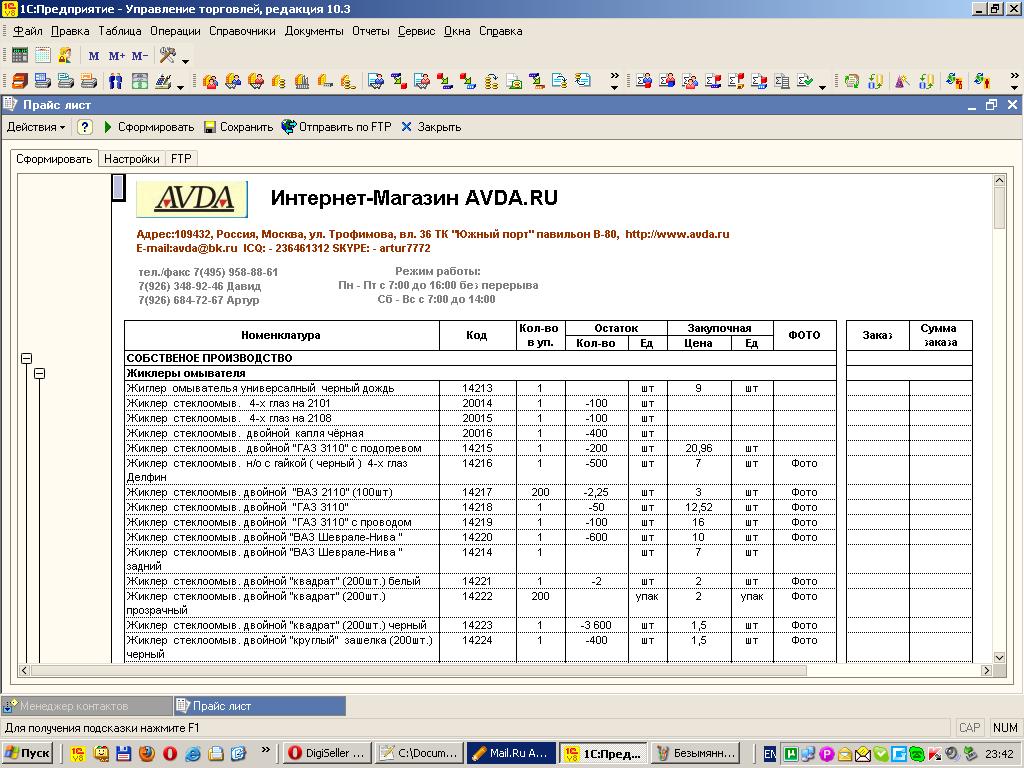
Task: Select the Сформировать tab
Action: pyautogui.click(x=54, y=159)
